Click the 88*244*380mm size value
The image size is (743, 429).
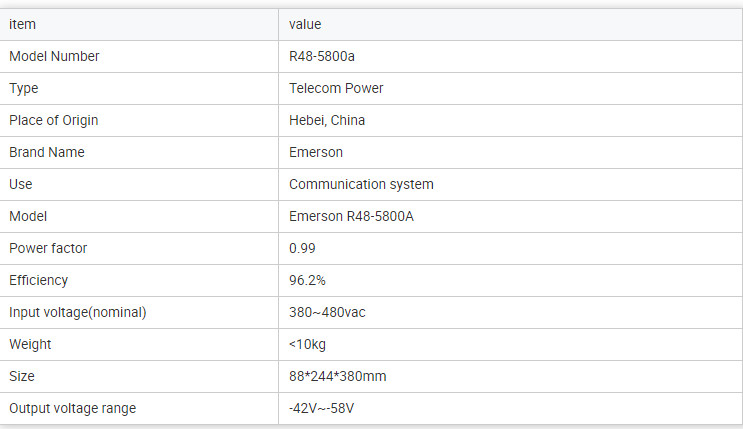[337, 376]
